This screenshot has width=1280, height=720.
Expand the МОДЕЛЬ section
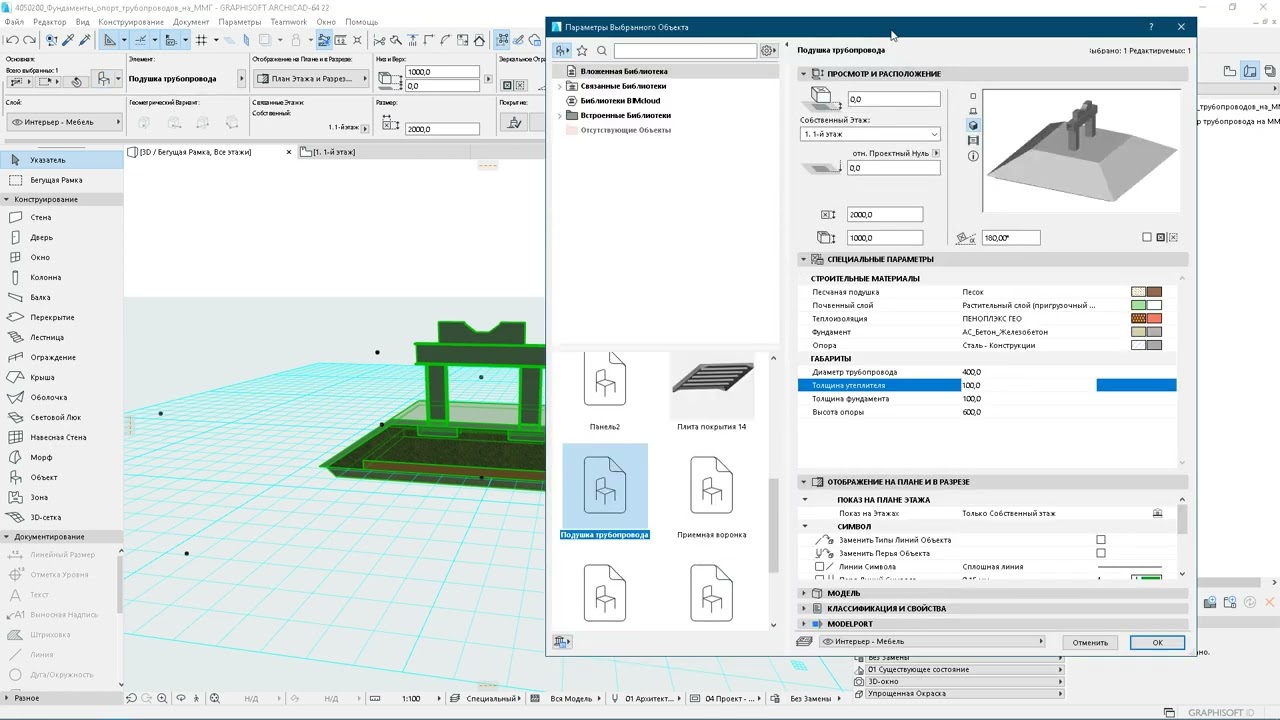pyautogui.click(x=803, y=593)
